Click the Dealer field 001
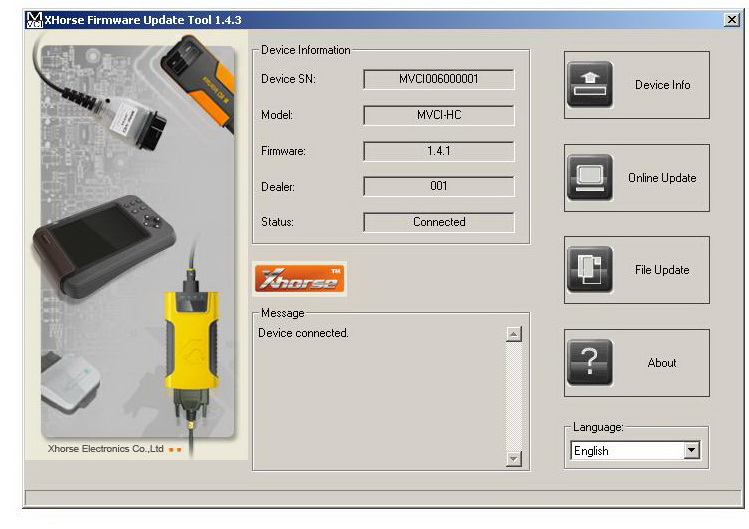The height and width of the screenshot is (529, 749). (439, 186)
